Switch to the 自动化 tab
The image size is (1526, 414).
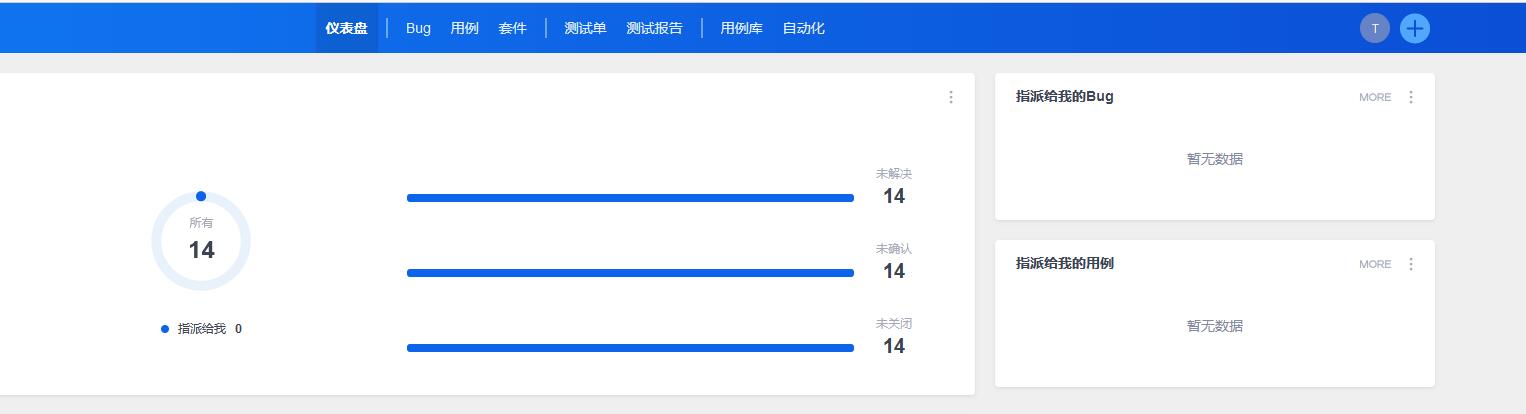803,28
